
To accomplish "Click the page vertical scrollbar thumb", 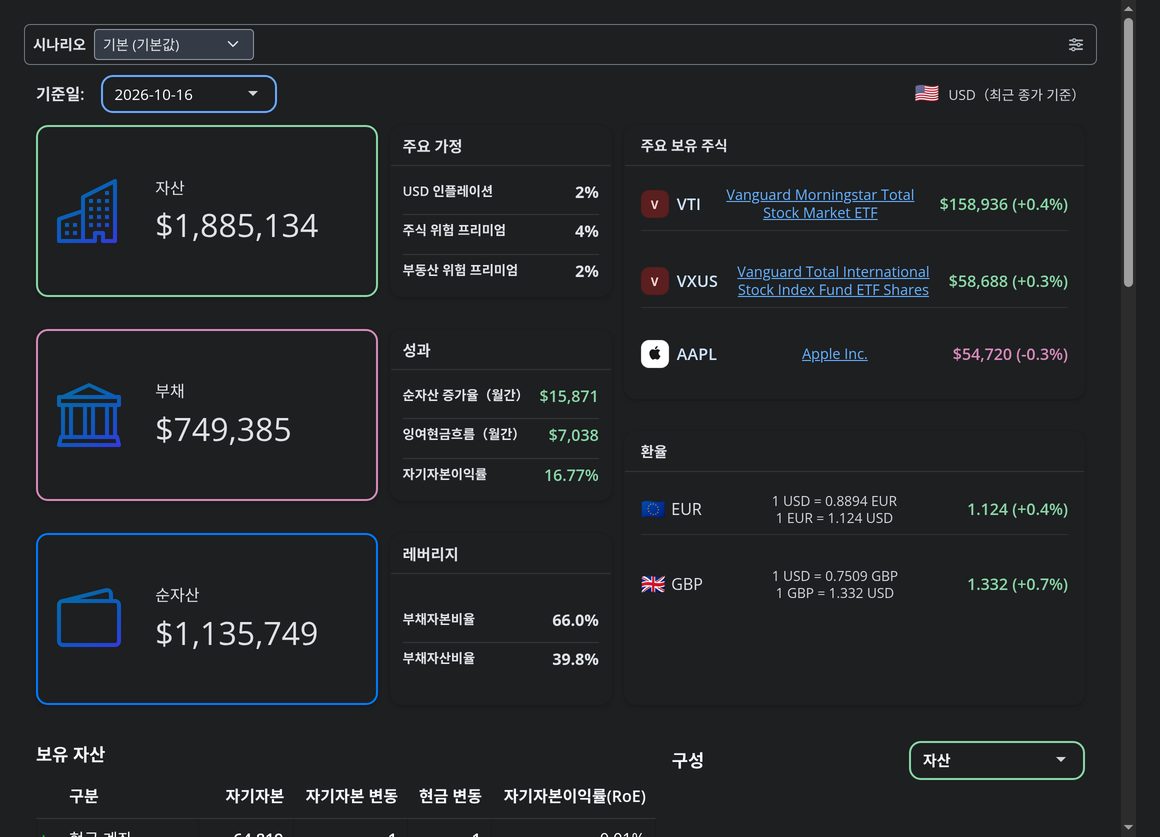I will point(1128,152).
